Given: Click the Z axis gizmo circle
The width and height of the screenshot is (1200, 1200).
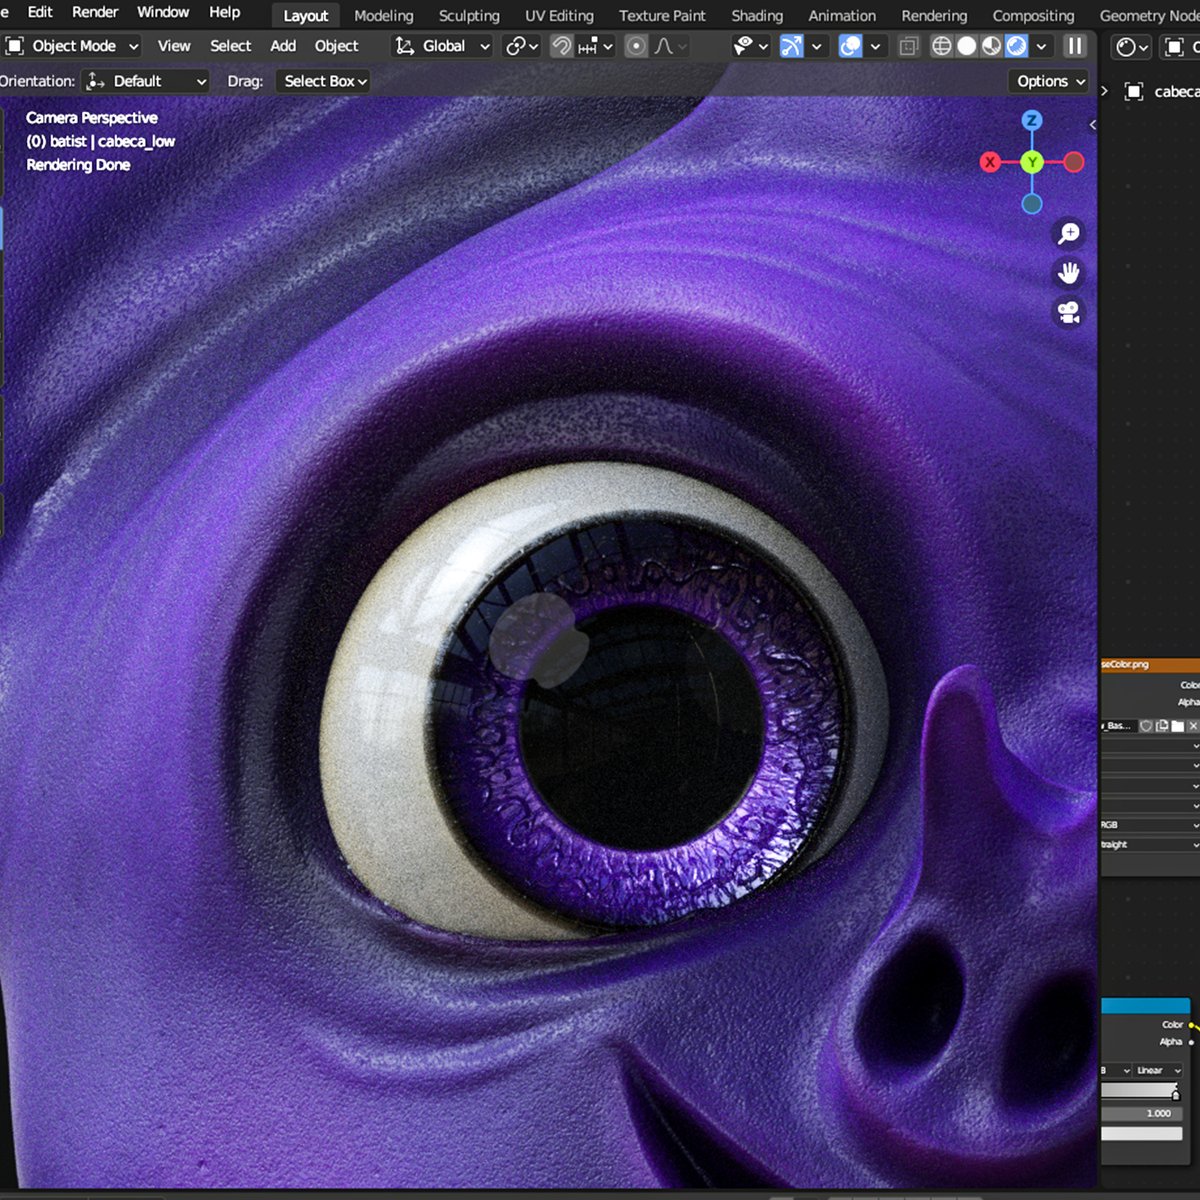Looking at the screenshot, I should 1032,121.
